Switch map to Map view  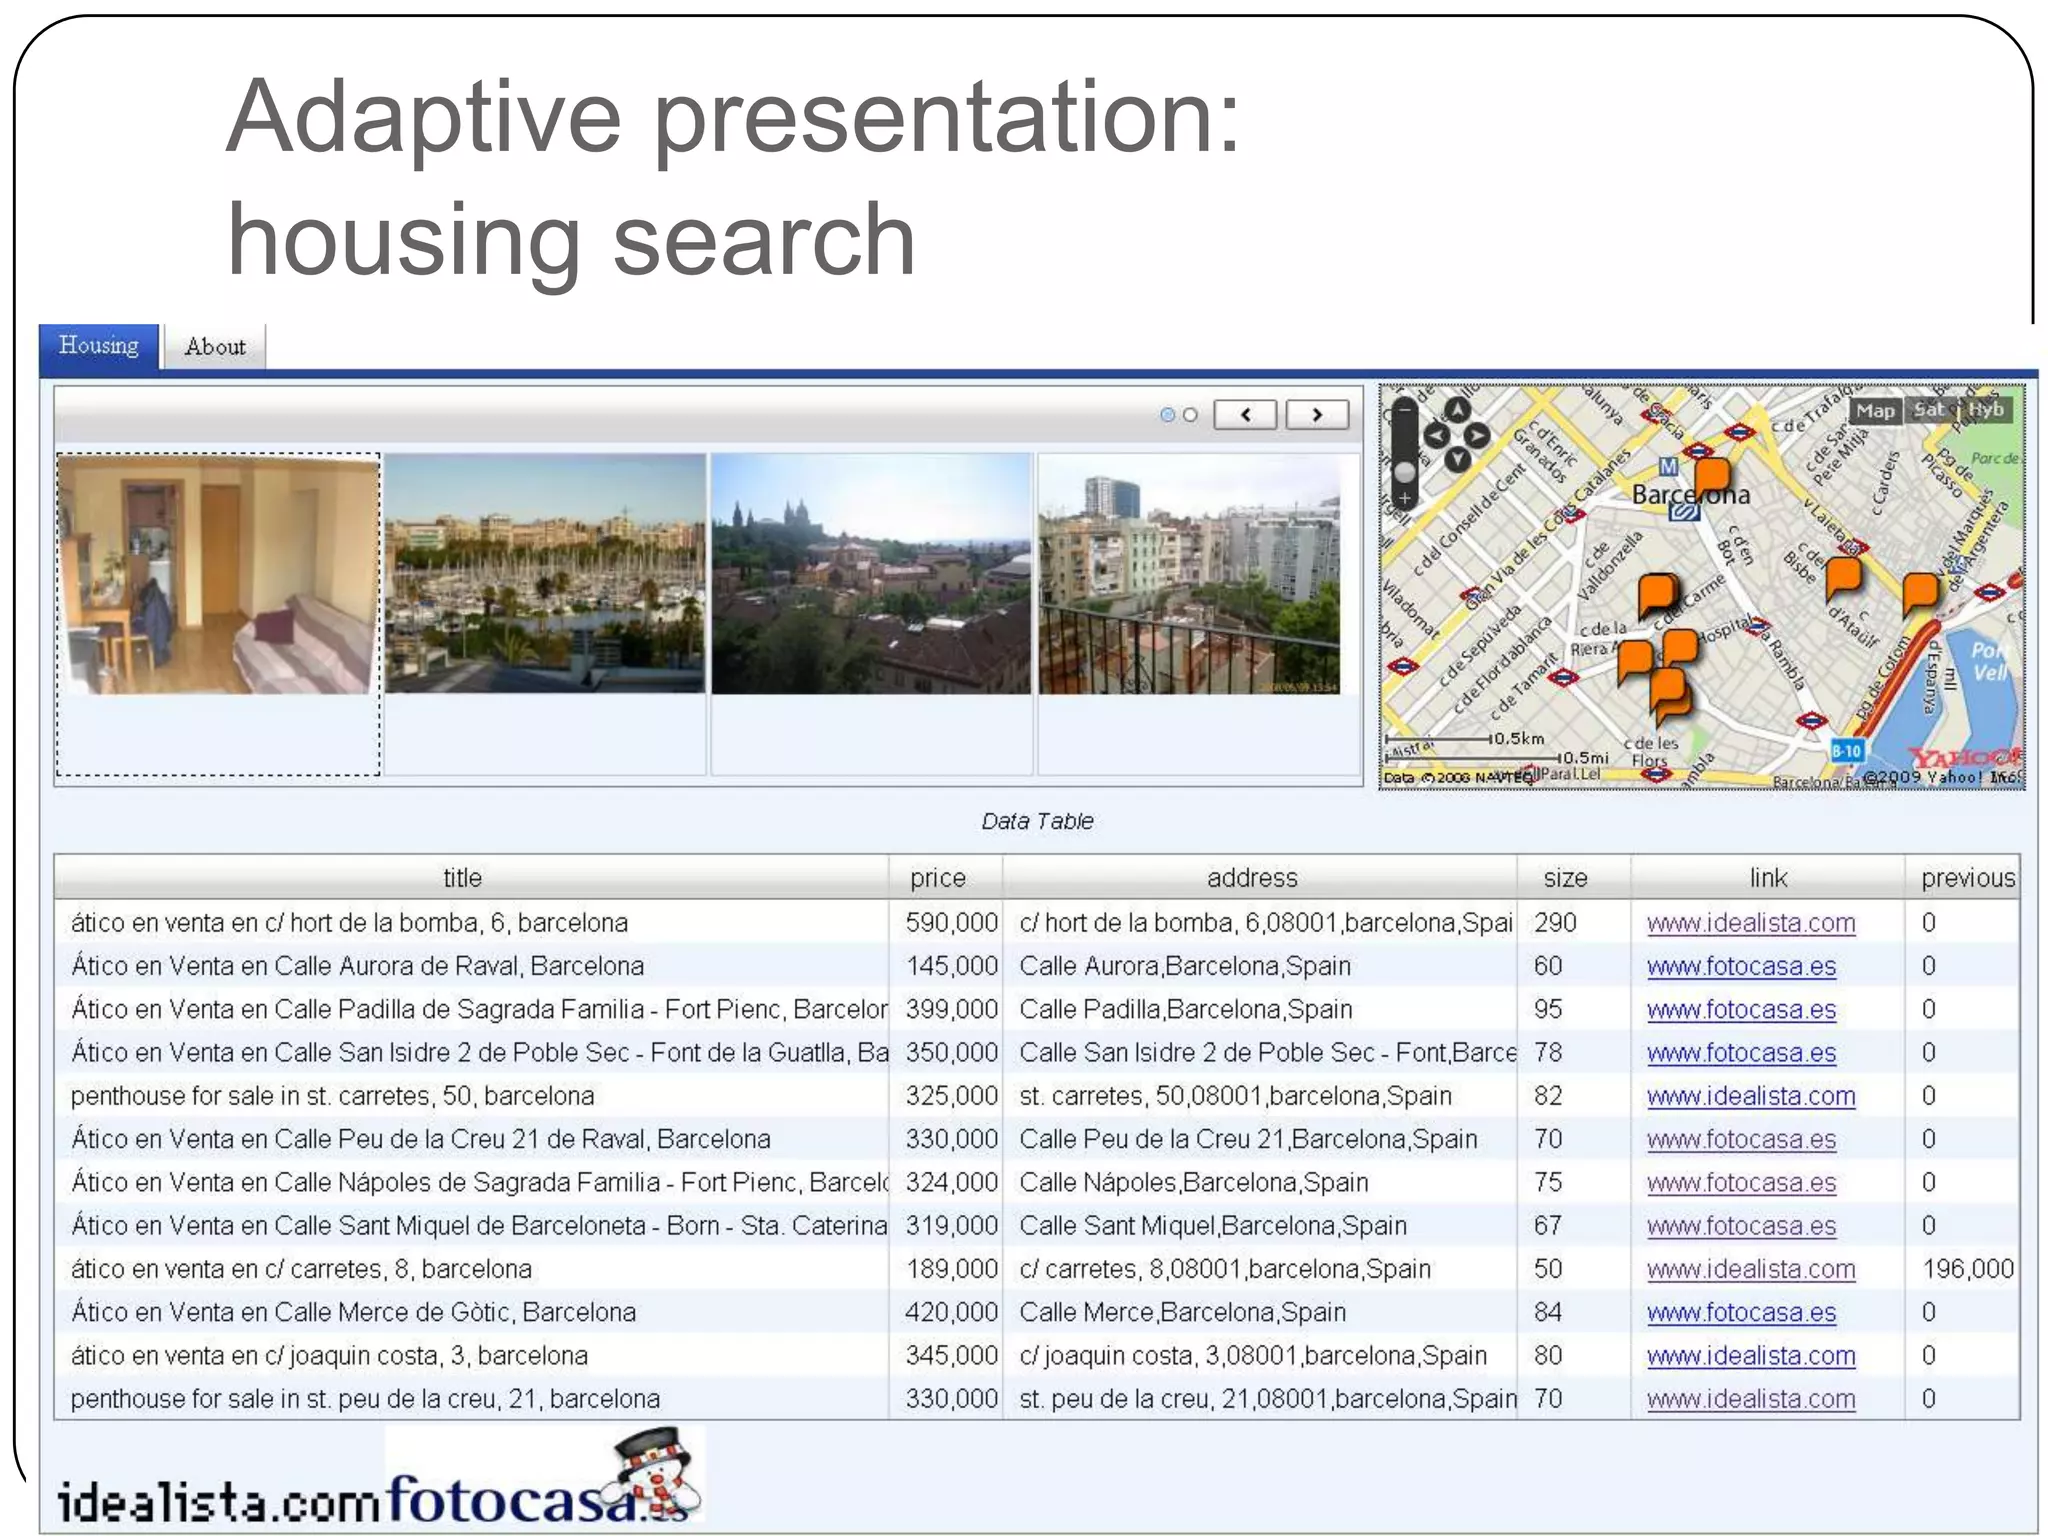[1875, 410]
